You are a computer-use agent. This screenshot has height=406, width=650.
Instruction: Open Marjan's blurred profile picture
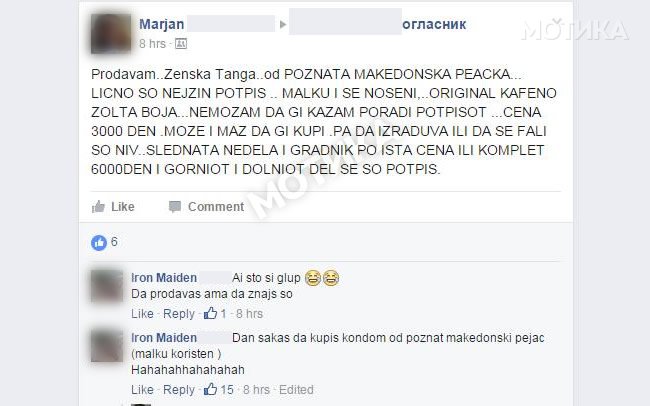[x=111, y=34]
